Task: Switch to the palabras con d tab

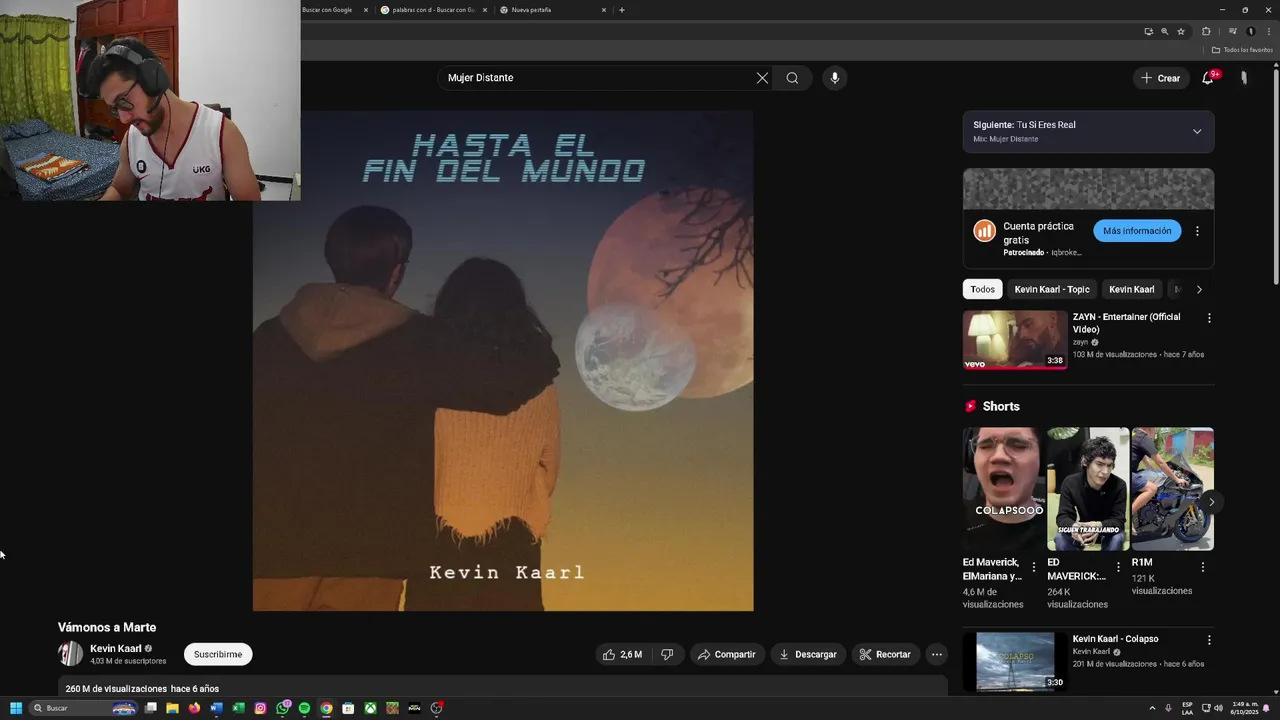Action: click(x=434, y=10)
